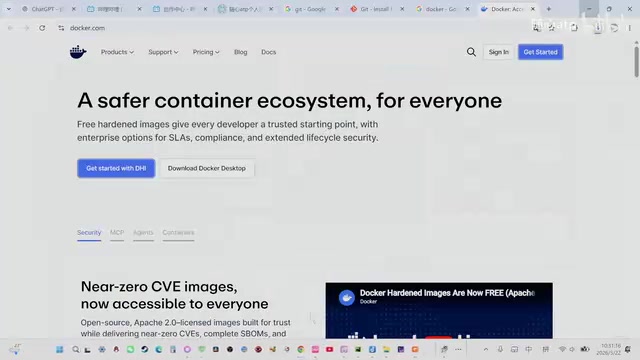View site information icon beside docker.com
640x360 pixels.
point(61,28)
